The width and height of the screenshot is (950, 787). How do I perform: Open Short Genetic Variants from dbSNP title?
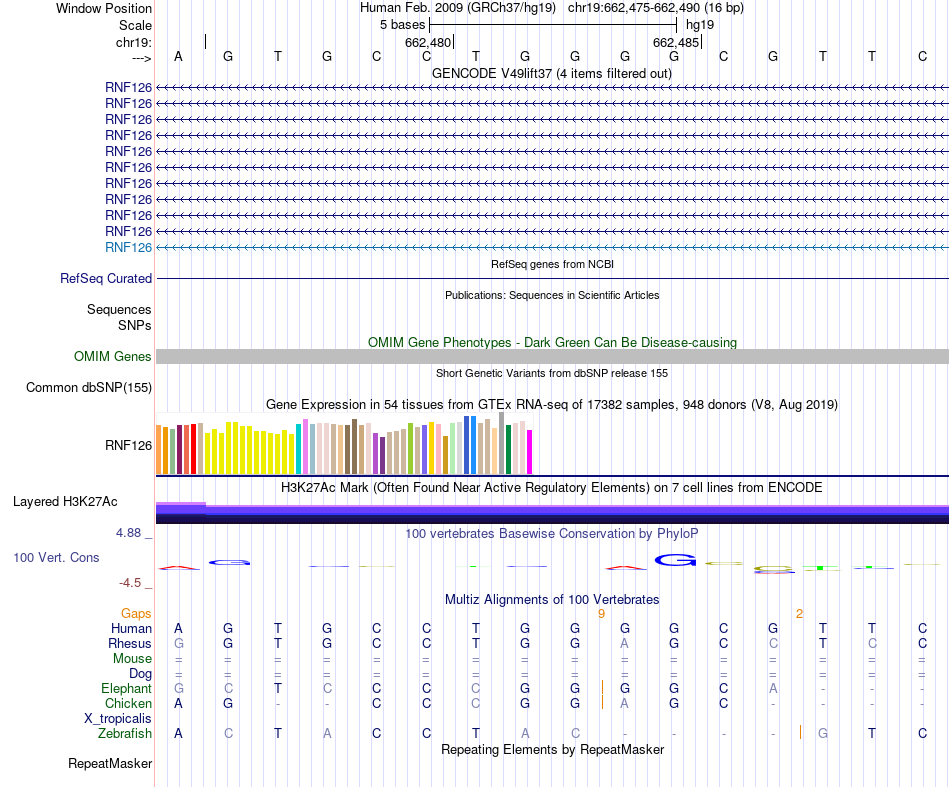click(552, 373)
